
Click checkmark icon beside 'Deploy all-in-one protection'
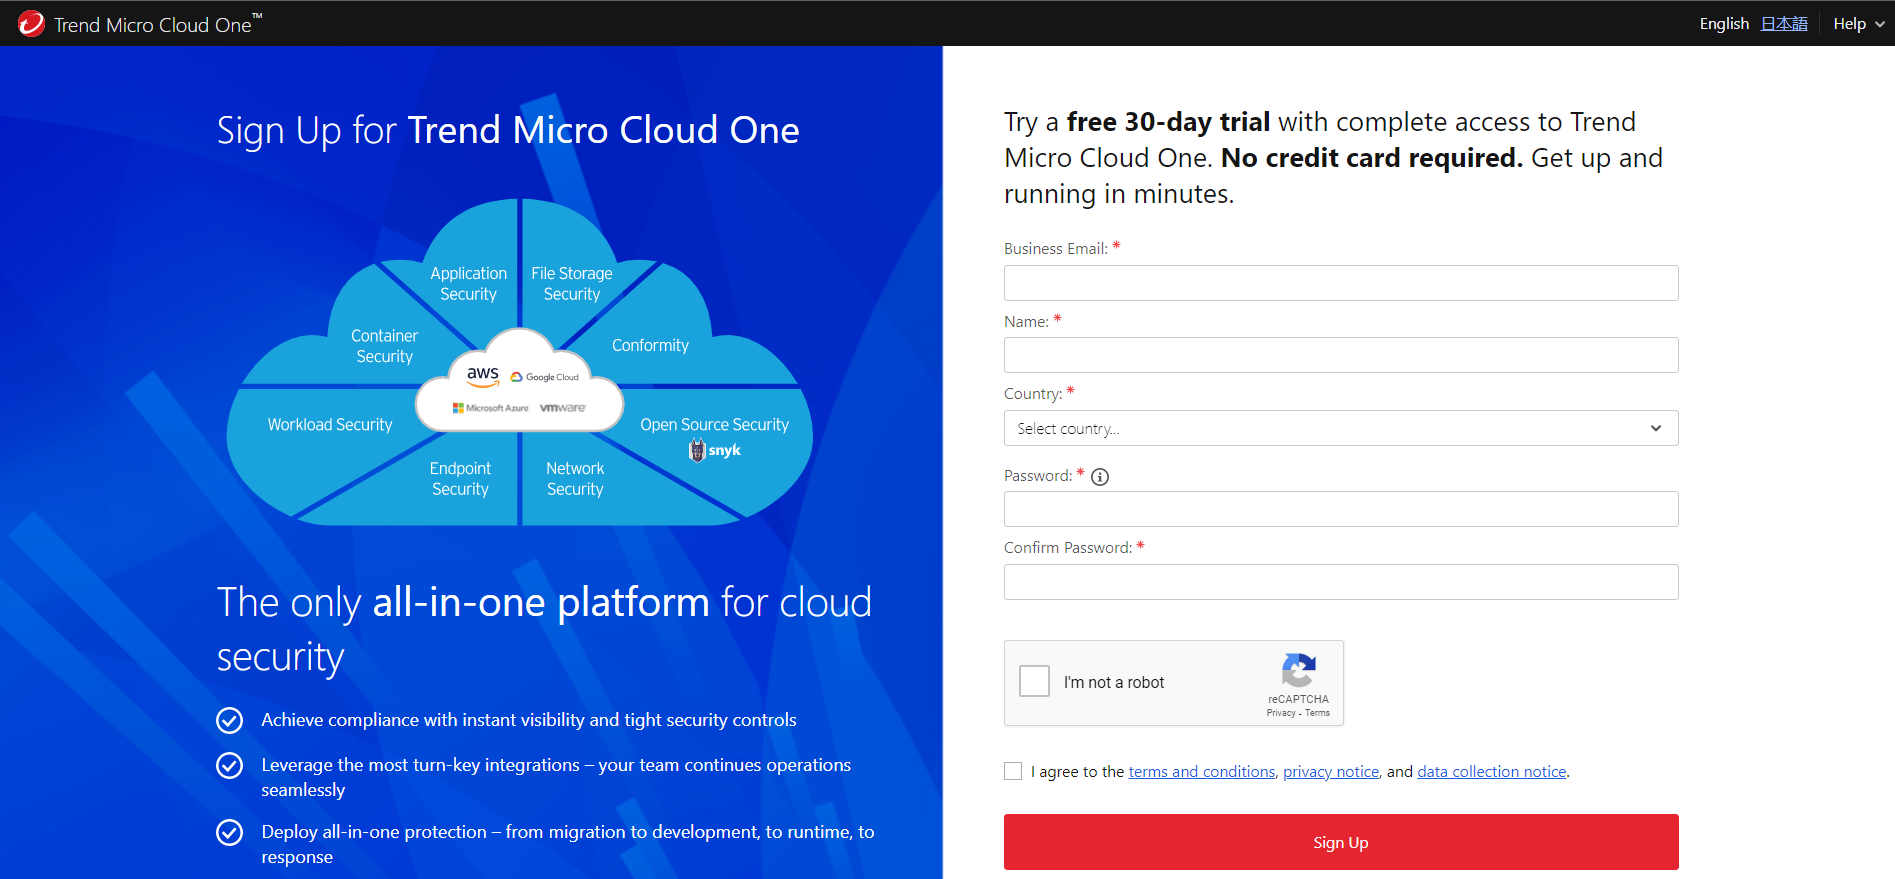(230, 832)
